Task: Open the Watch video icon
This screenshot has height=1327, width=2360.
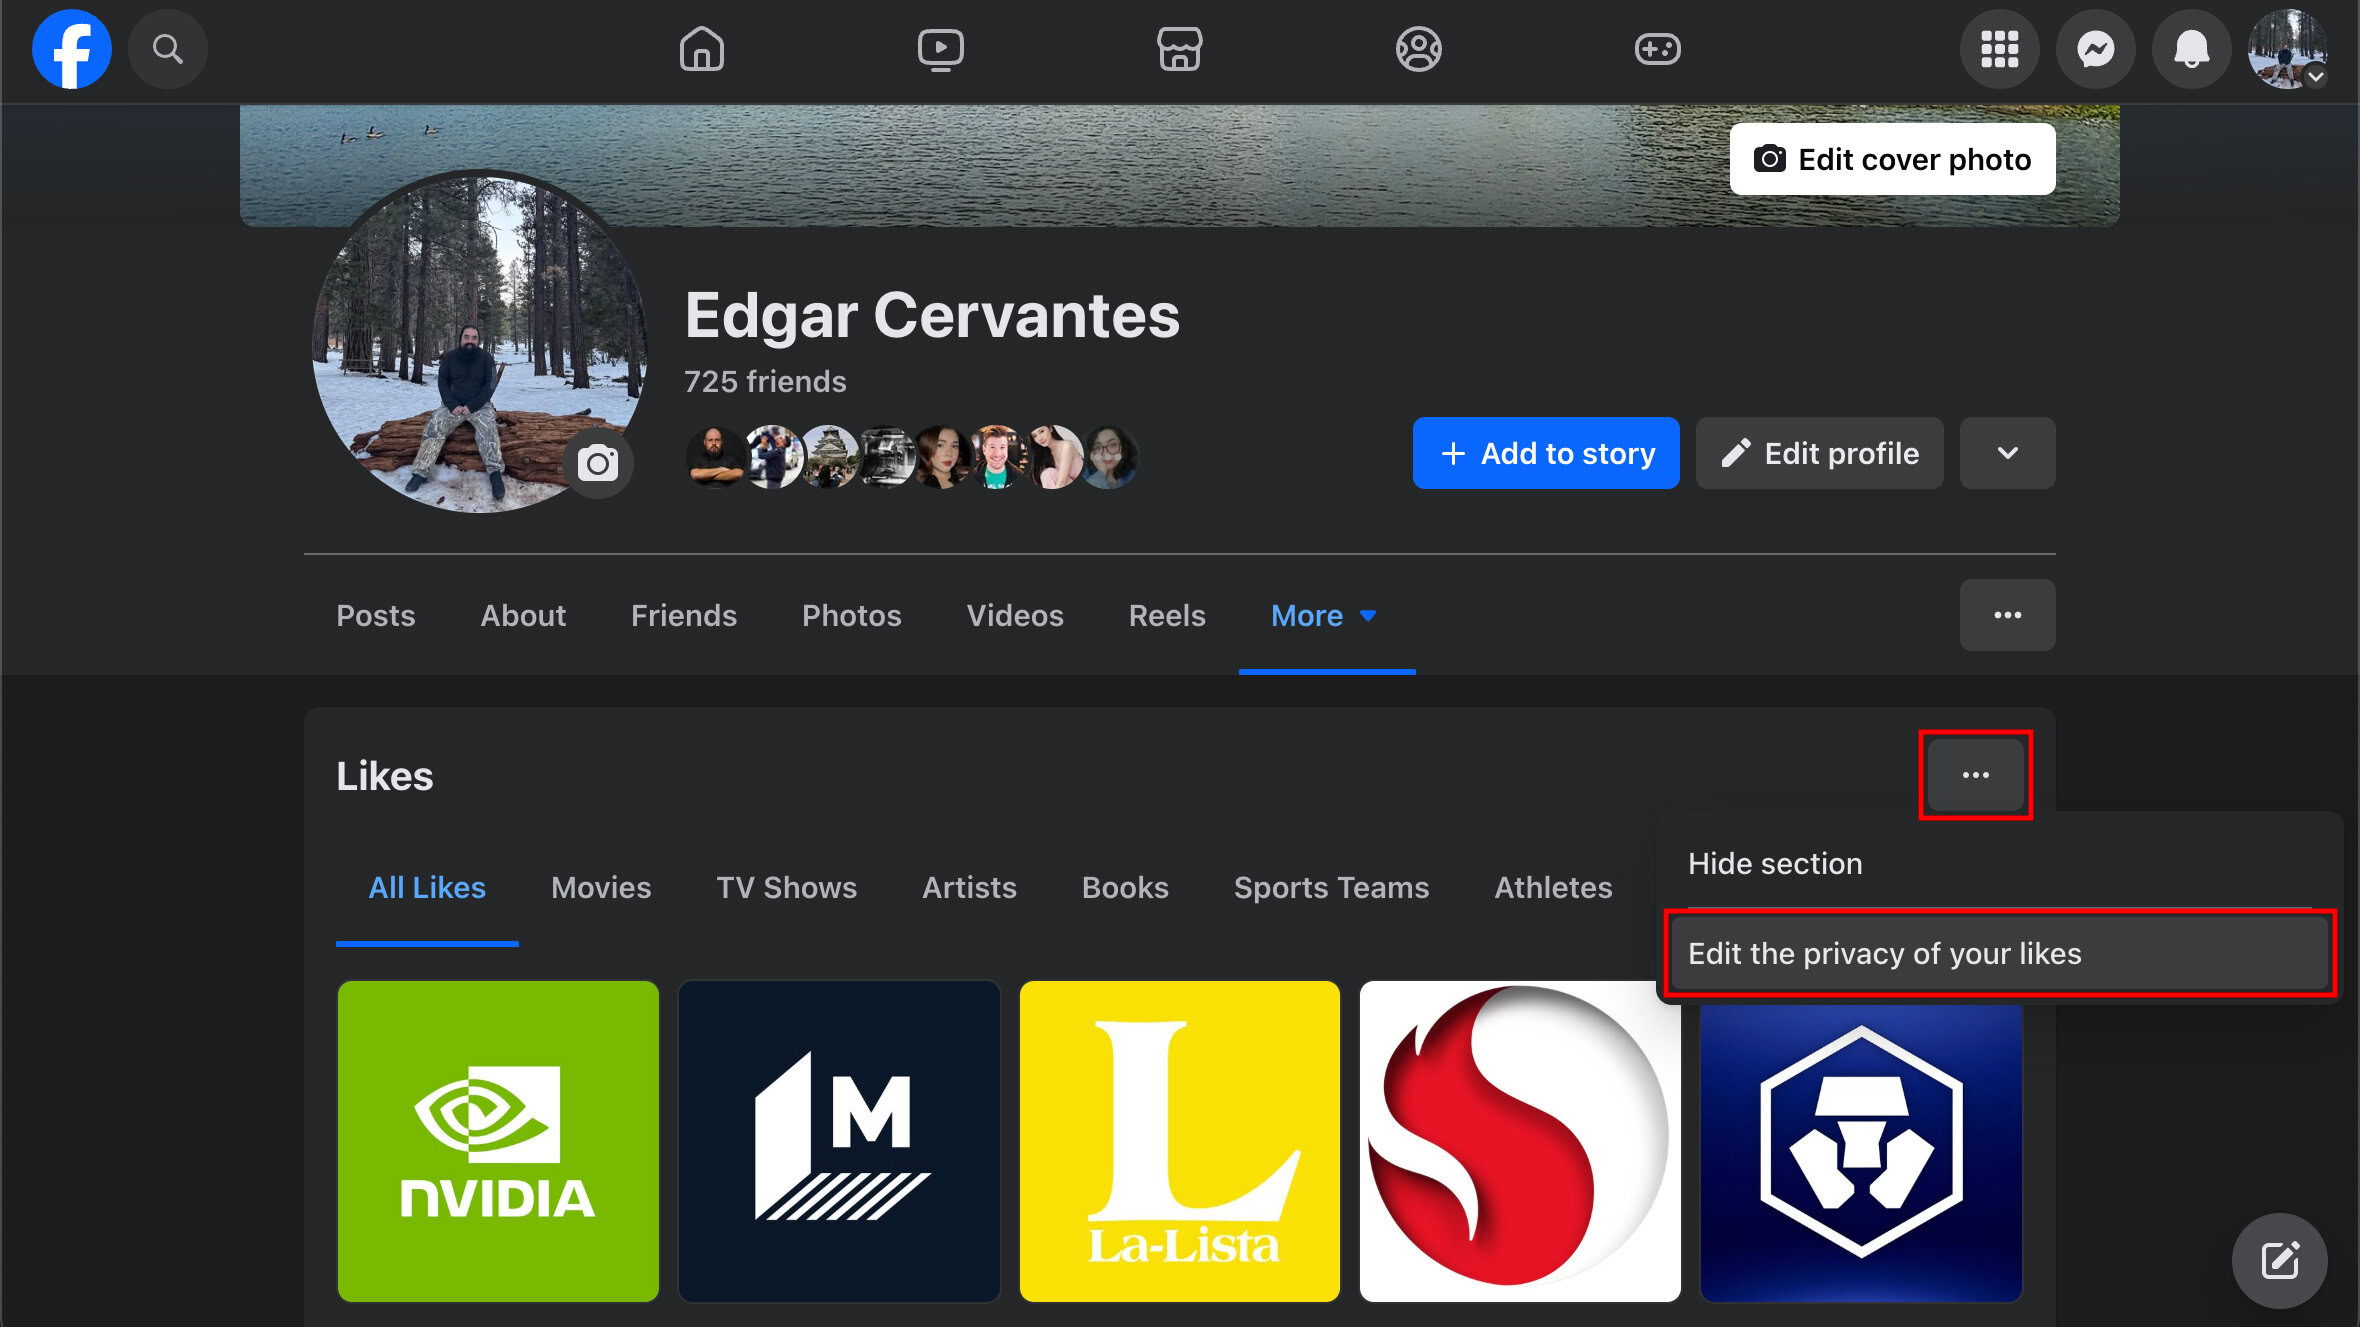Action: coord(940,49)
